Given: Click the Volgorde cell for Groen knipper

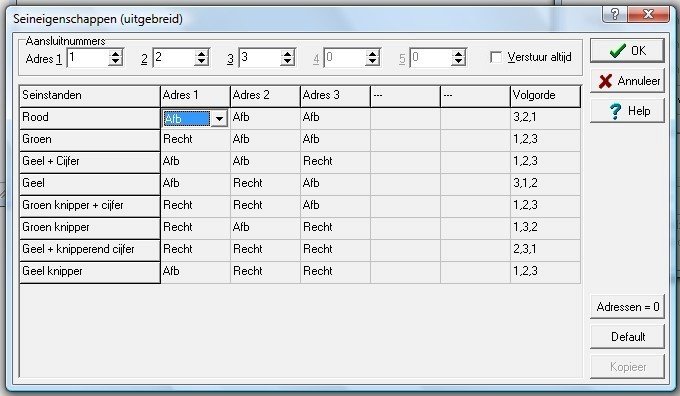Looking at the screenshot, I should click(545, 227).
